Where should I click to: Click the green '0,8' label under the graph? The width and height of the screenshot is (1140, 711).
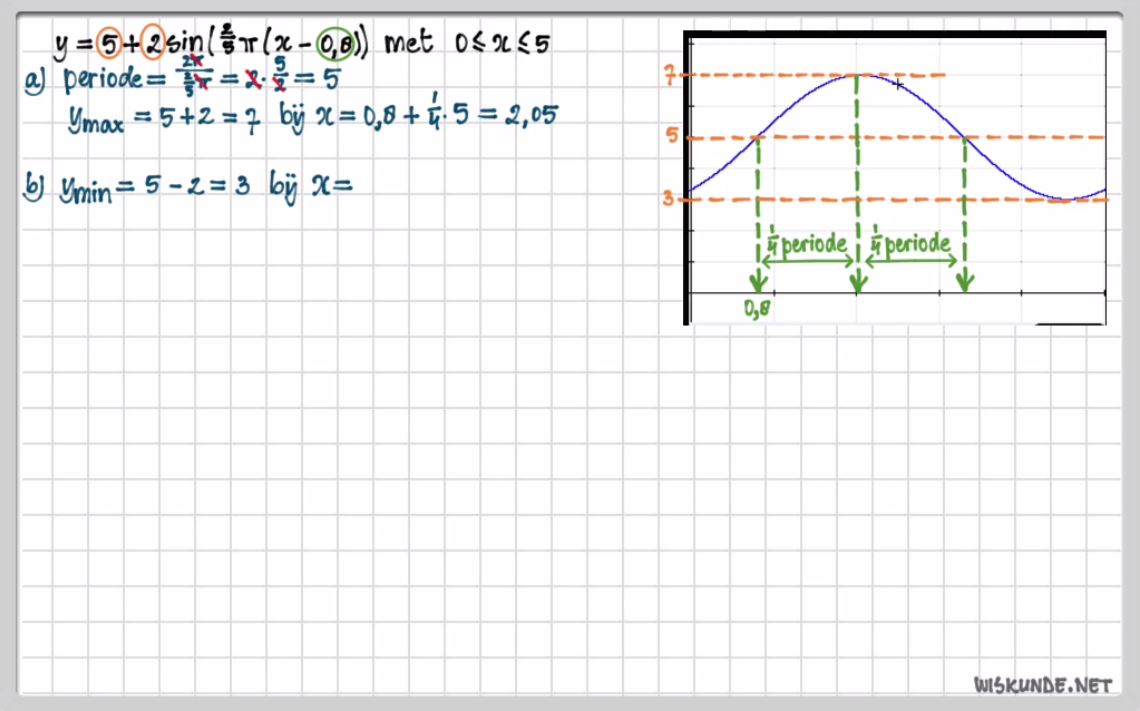point(758,308)
